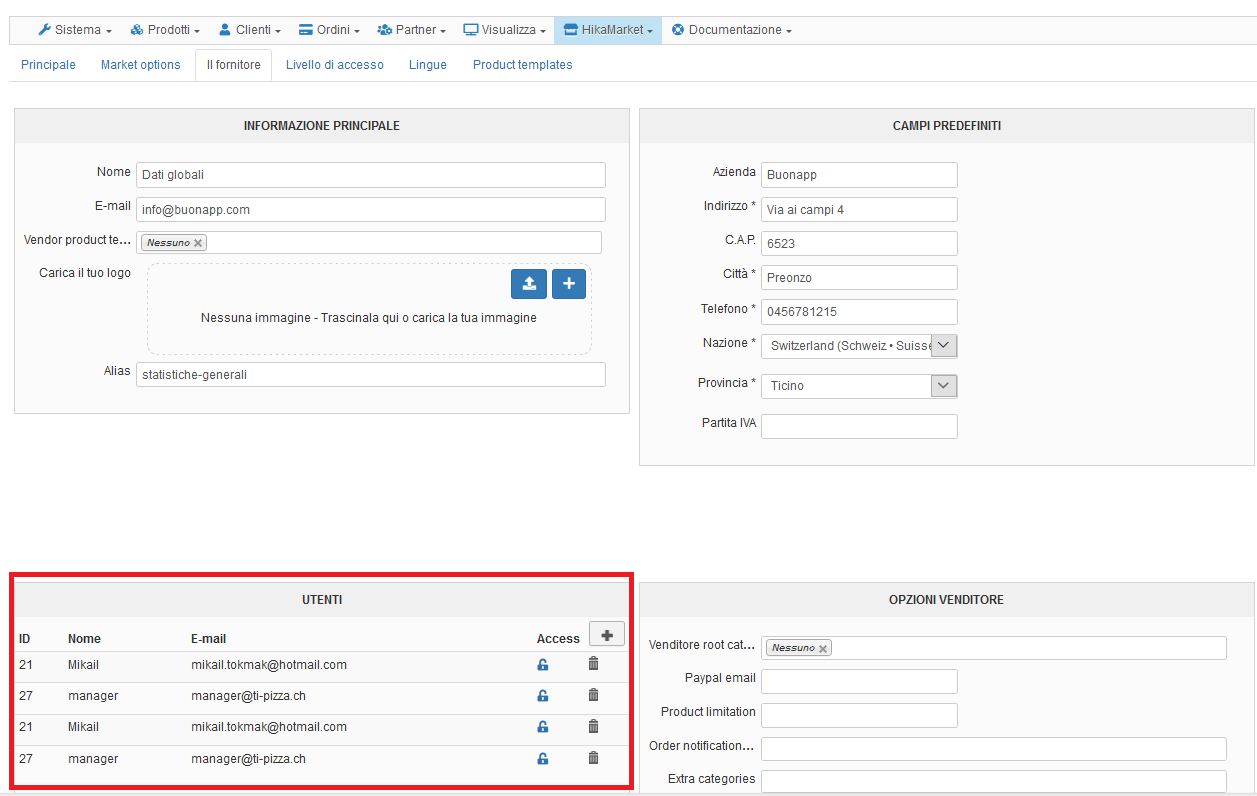Click the Campi Predefiniti panel heading

coord(947,126)
